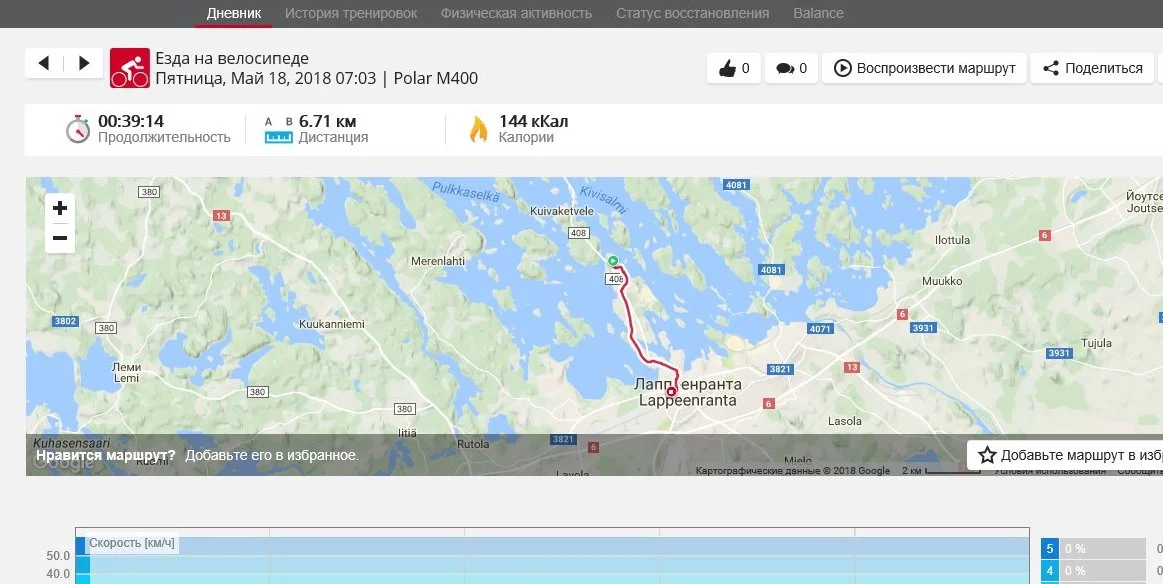Switch to Дневник tab
The image size is (1163, 584).
click(234, 13)
